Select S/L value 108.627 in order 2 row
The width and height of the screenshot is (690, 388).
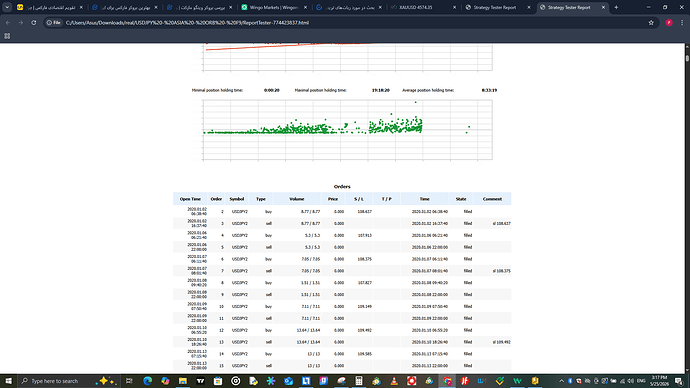pos(365,212)
